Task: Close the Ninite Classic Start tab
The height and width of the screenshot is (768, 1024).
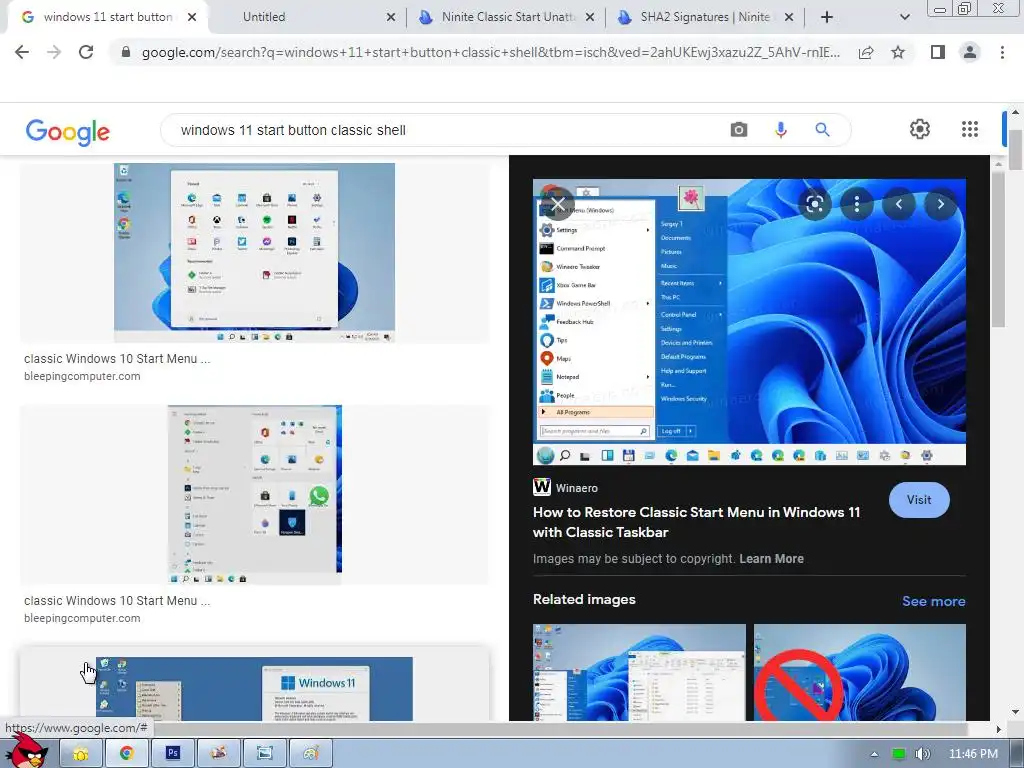Action: pos(590,17)
